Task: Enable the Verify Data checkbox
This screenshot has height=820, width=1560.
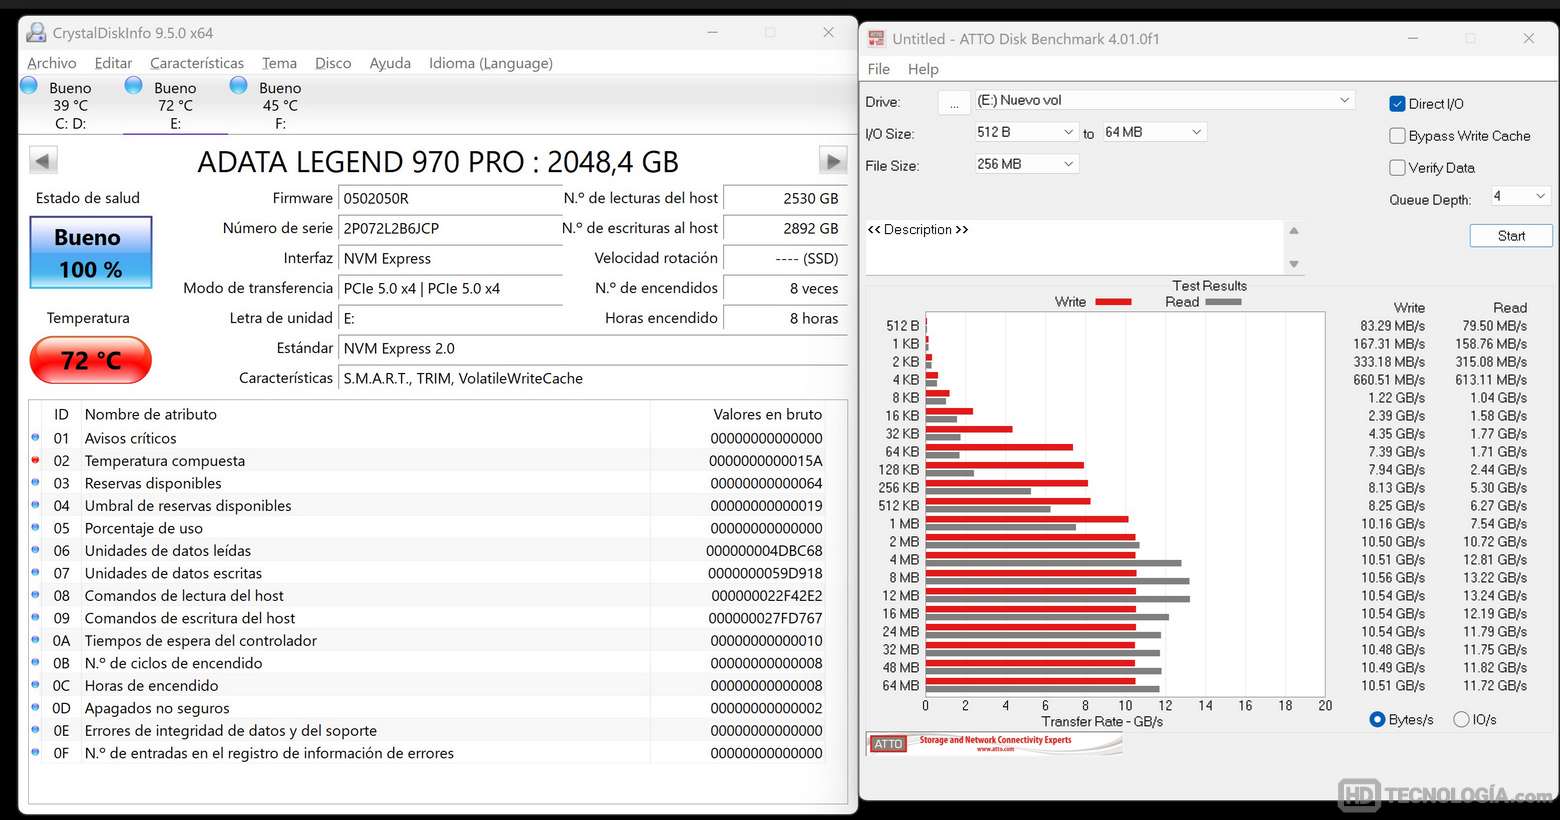Action: 1397,168
